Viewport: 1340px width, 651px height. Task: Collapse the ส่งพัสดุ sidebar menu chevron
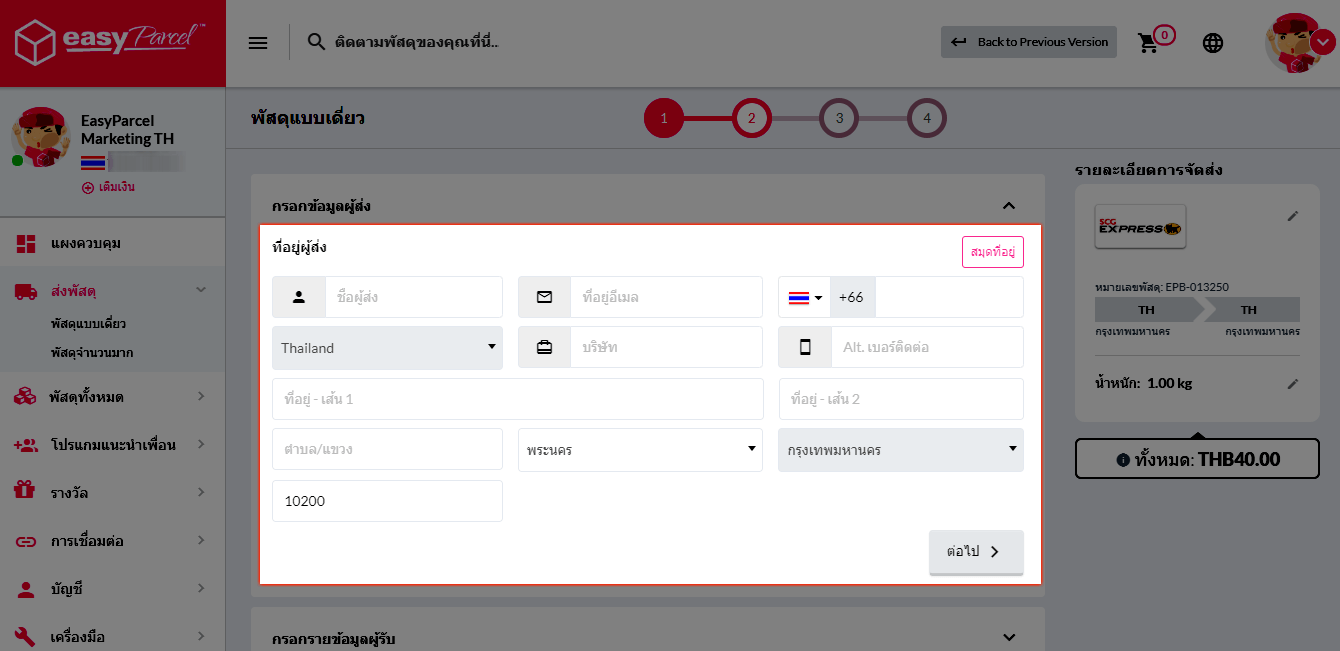pyautogui.click(x=200, y=290)
